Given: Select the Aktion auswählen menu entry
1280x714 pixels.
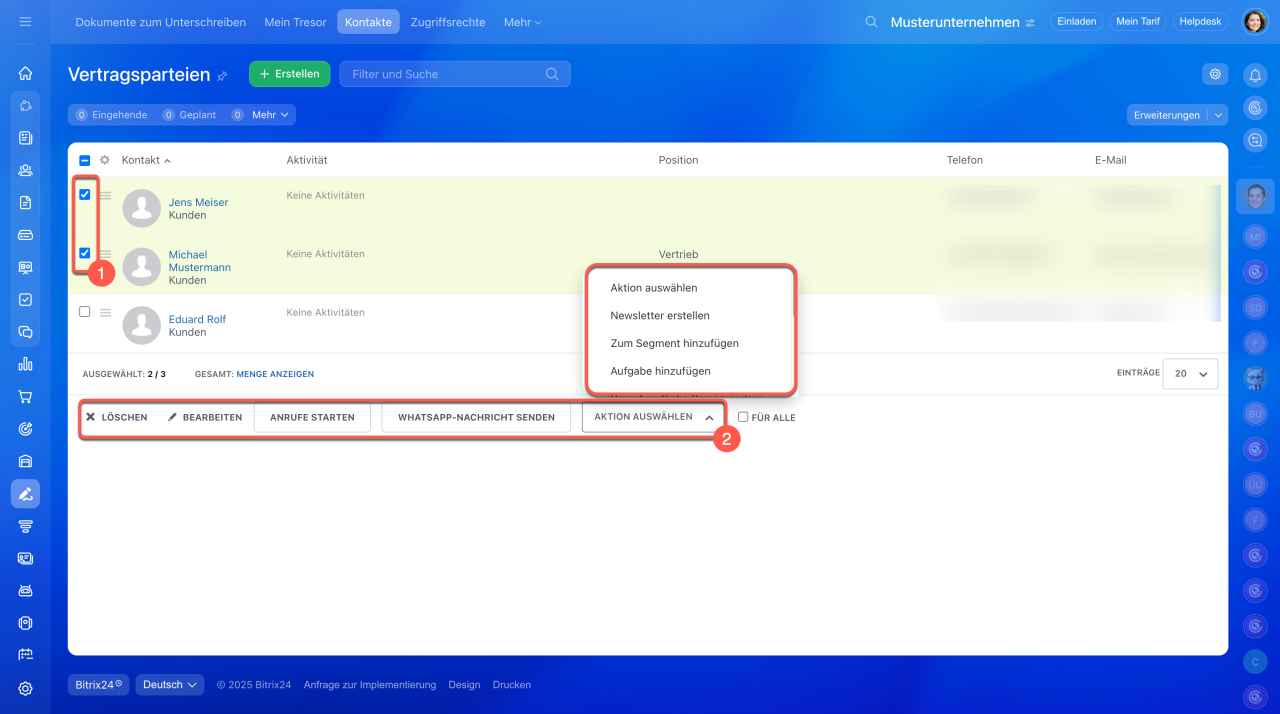Looking at the screenshot, I should click(654, 288).
